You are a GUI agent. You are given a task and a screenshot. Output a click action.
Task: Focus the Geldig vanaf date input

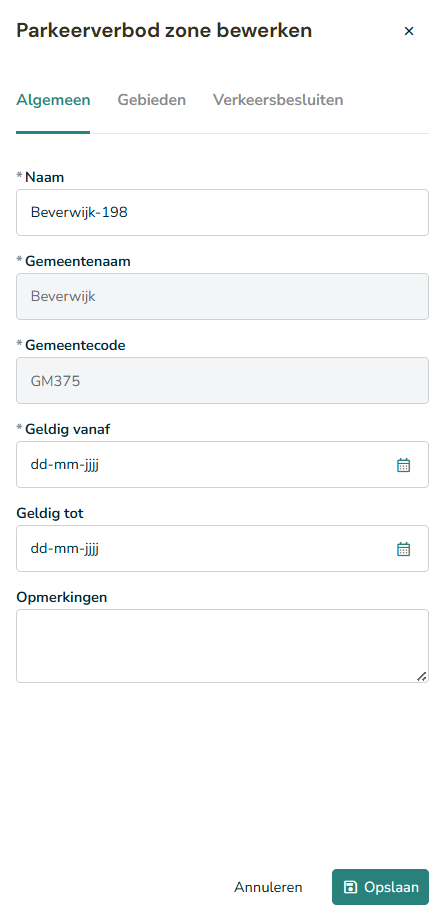222,464
